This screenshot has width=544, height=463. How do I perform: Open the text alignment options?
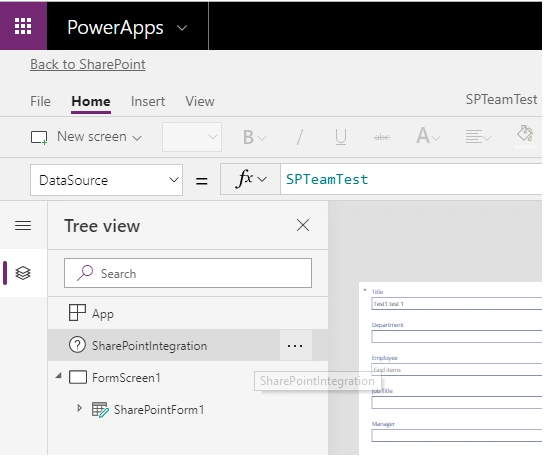(x=478, y=137)
